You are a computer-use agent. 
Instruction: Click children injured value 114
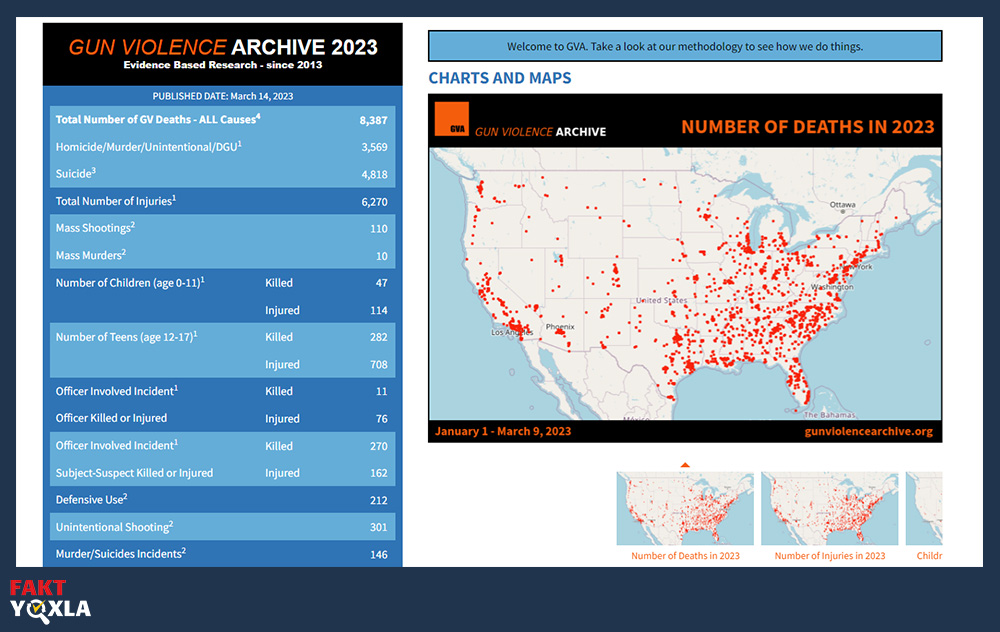[x=379, y=310]
